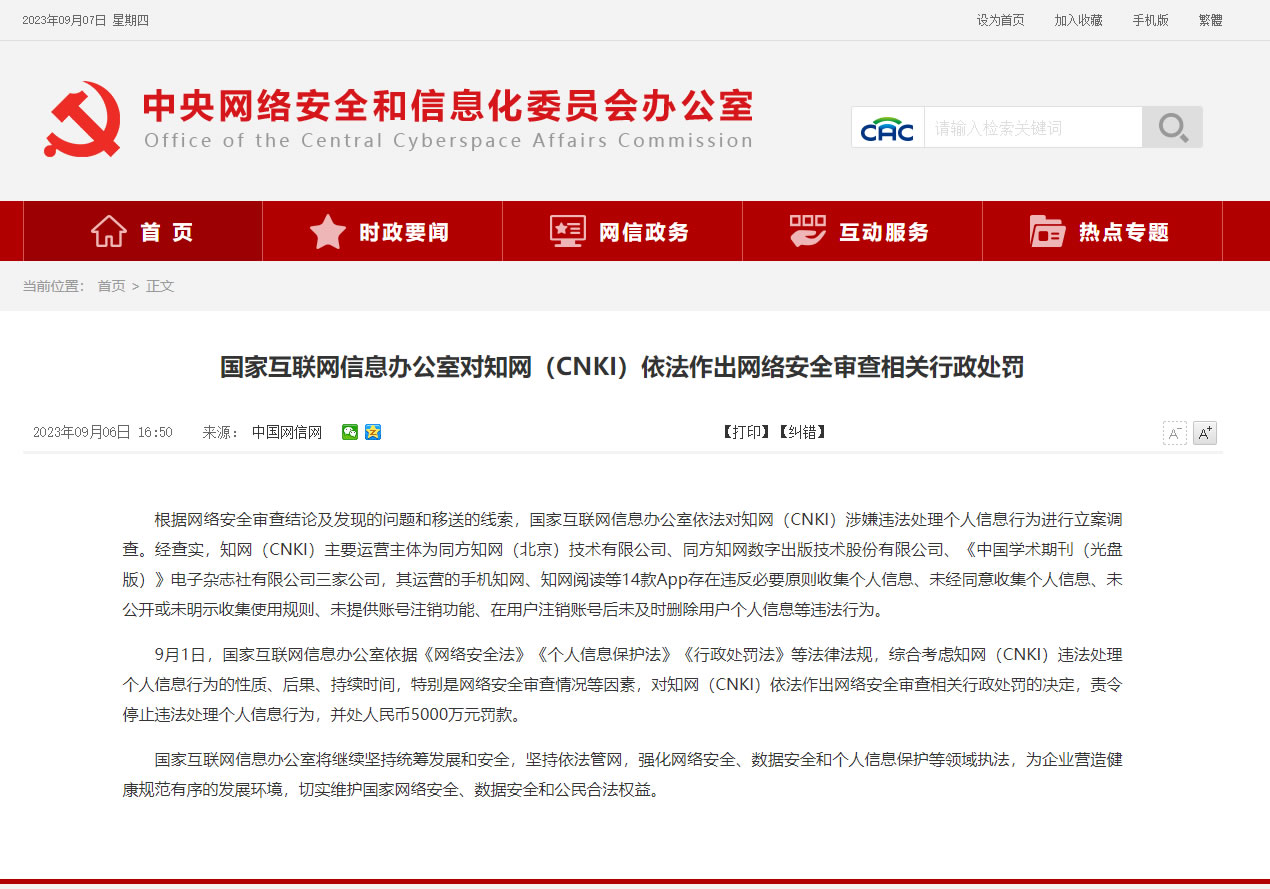This screenshot has height=889, width=1270.
Task: Decrease article font size with A- button
Action: [x=1174, y=433]
